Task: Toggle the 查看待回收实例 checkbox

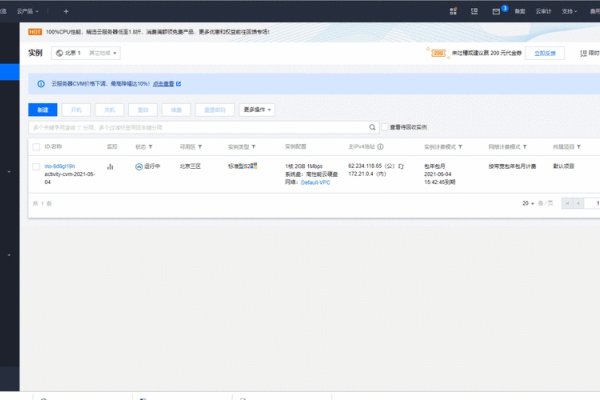Action: click(x=385, y=127)
